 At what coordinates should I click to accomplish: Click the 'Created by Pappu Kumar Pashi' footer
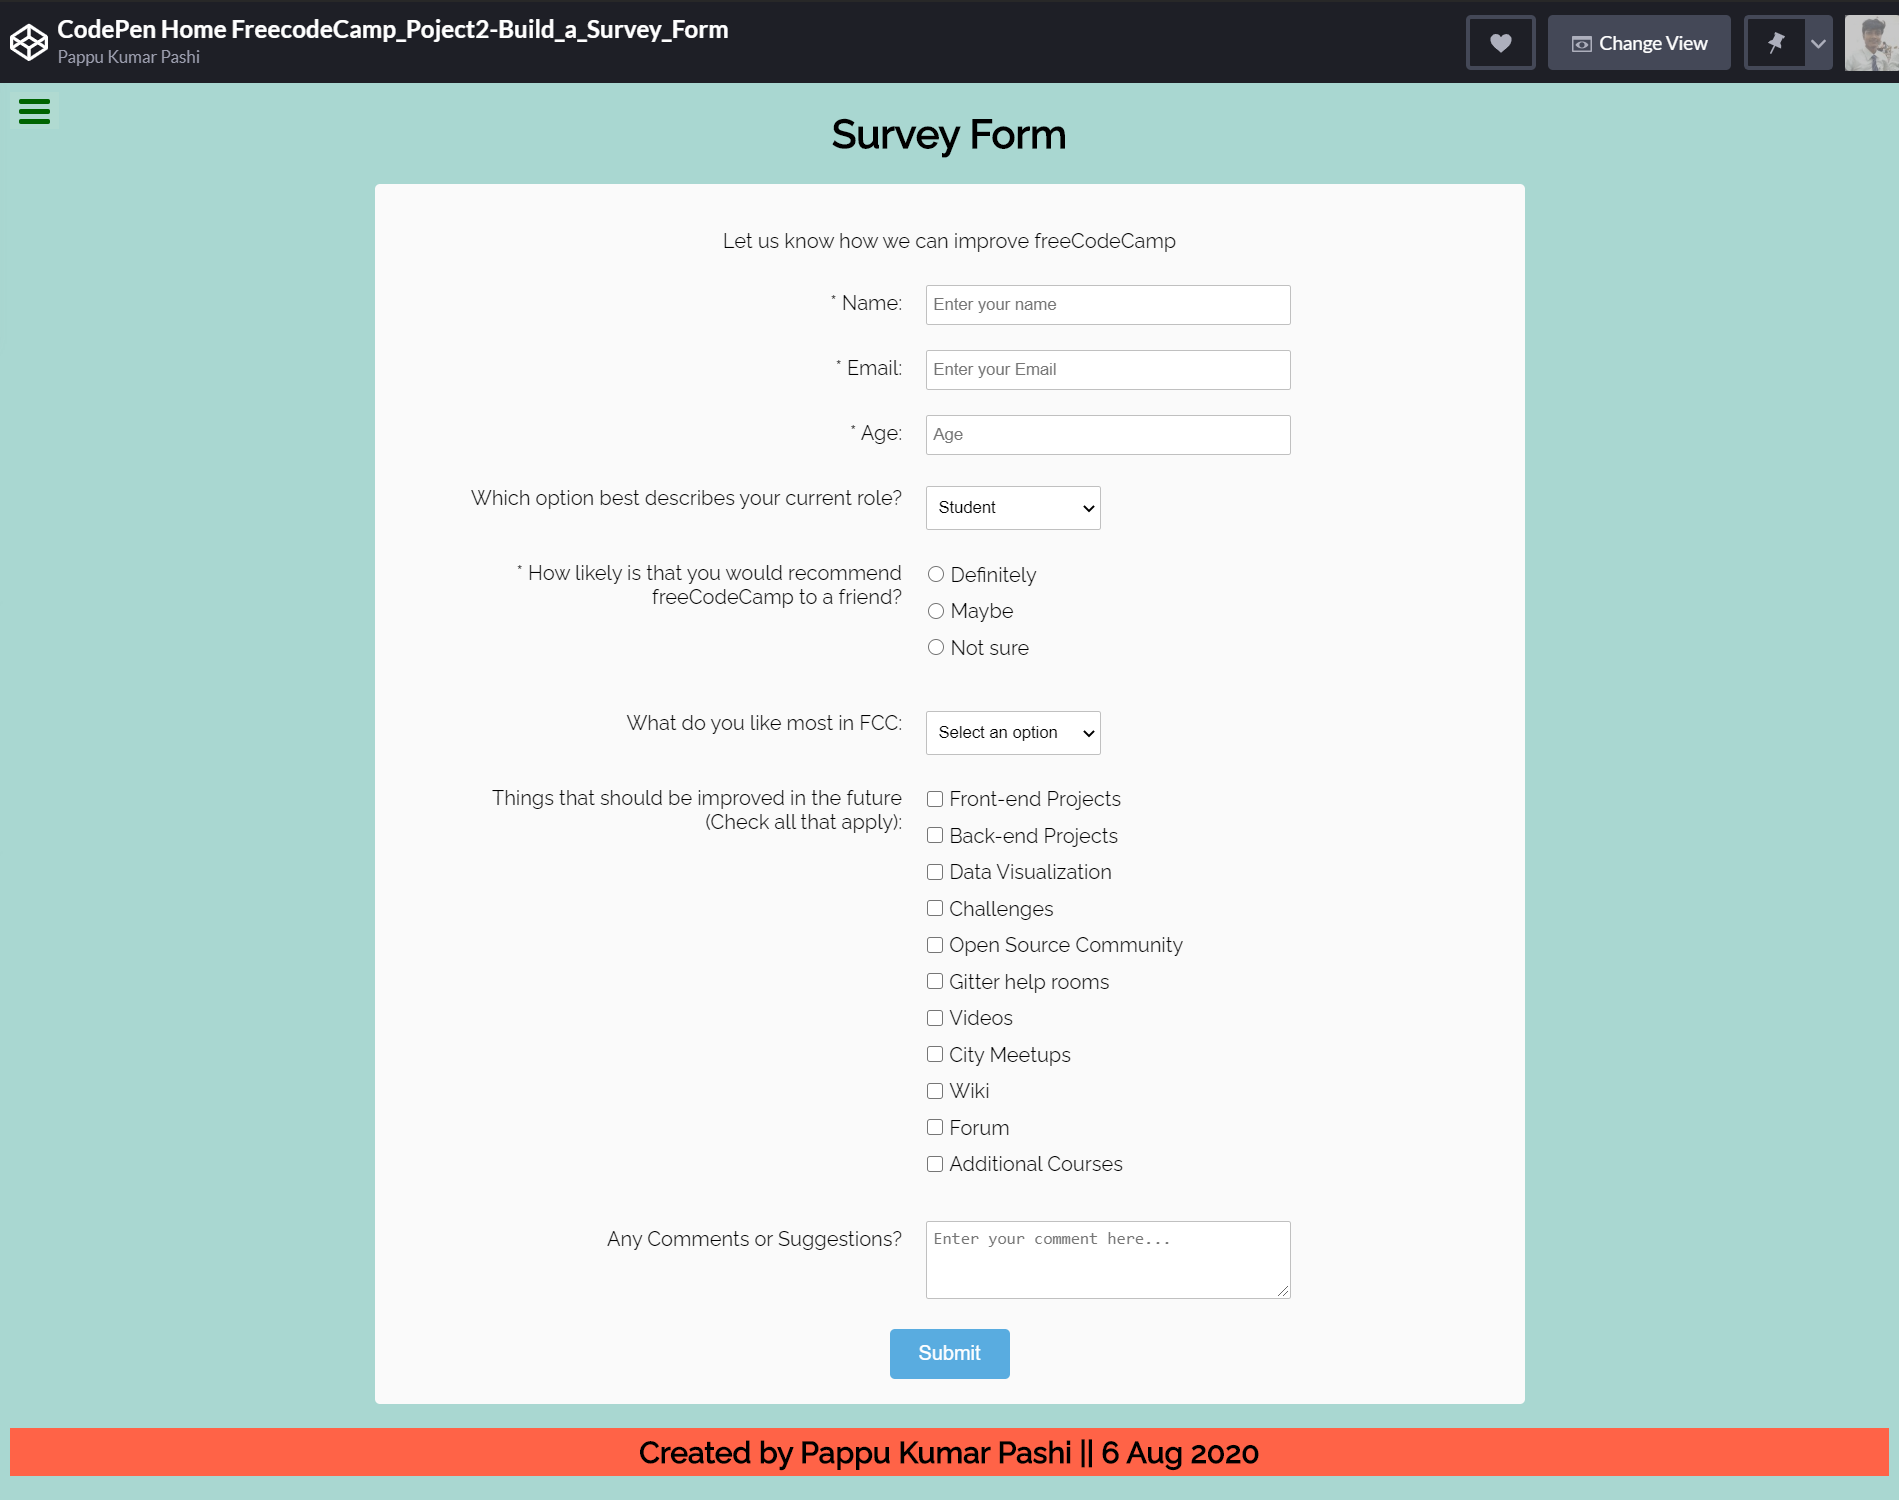point(949,1452)
